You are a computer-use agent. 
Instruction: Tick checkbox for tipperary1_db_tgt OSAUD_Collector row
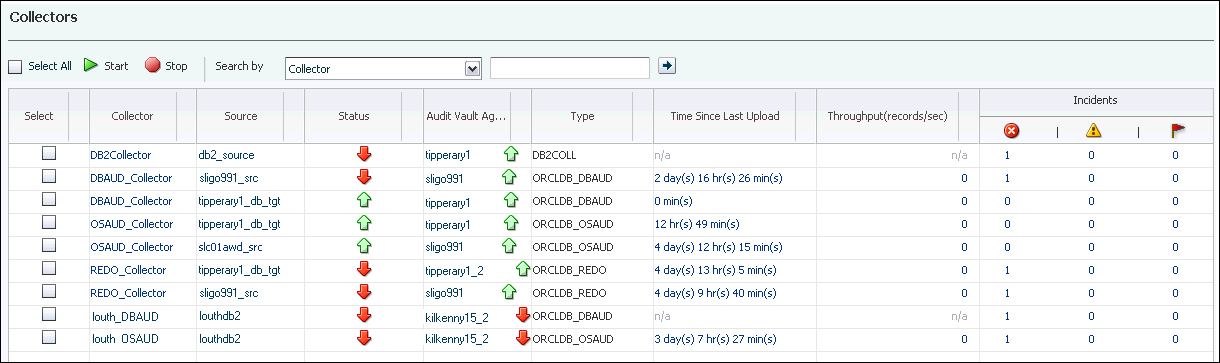pos(48,223)
